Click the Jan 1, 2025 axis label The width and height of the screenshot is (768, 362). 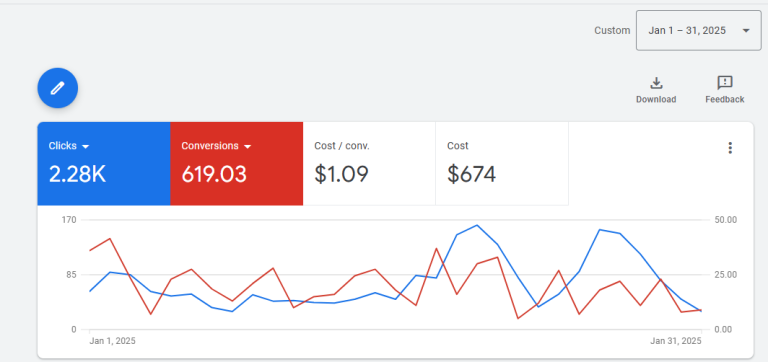(x=113, y=341)
